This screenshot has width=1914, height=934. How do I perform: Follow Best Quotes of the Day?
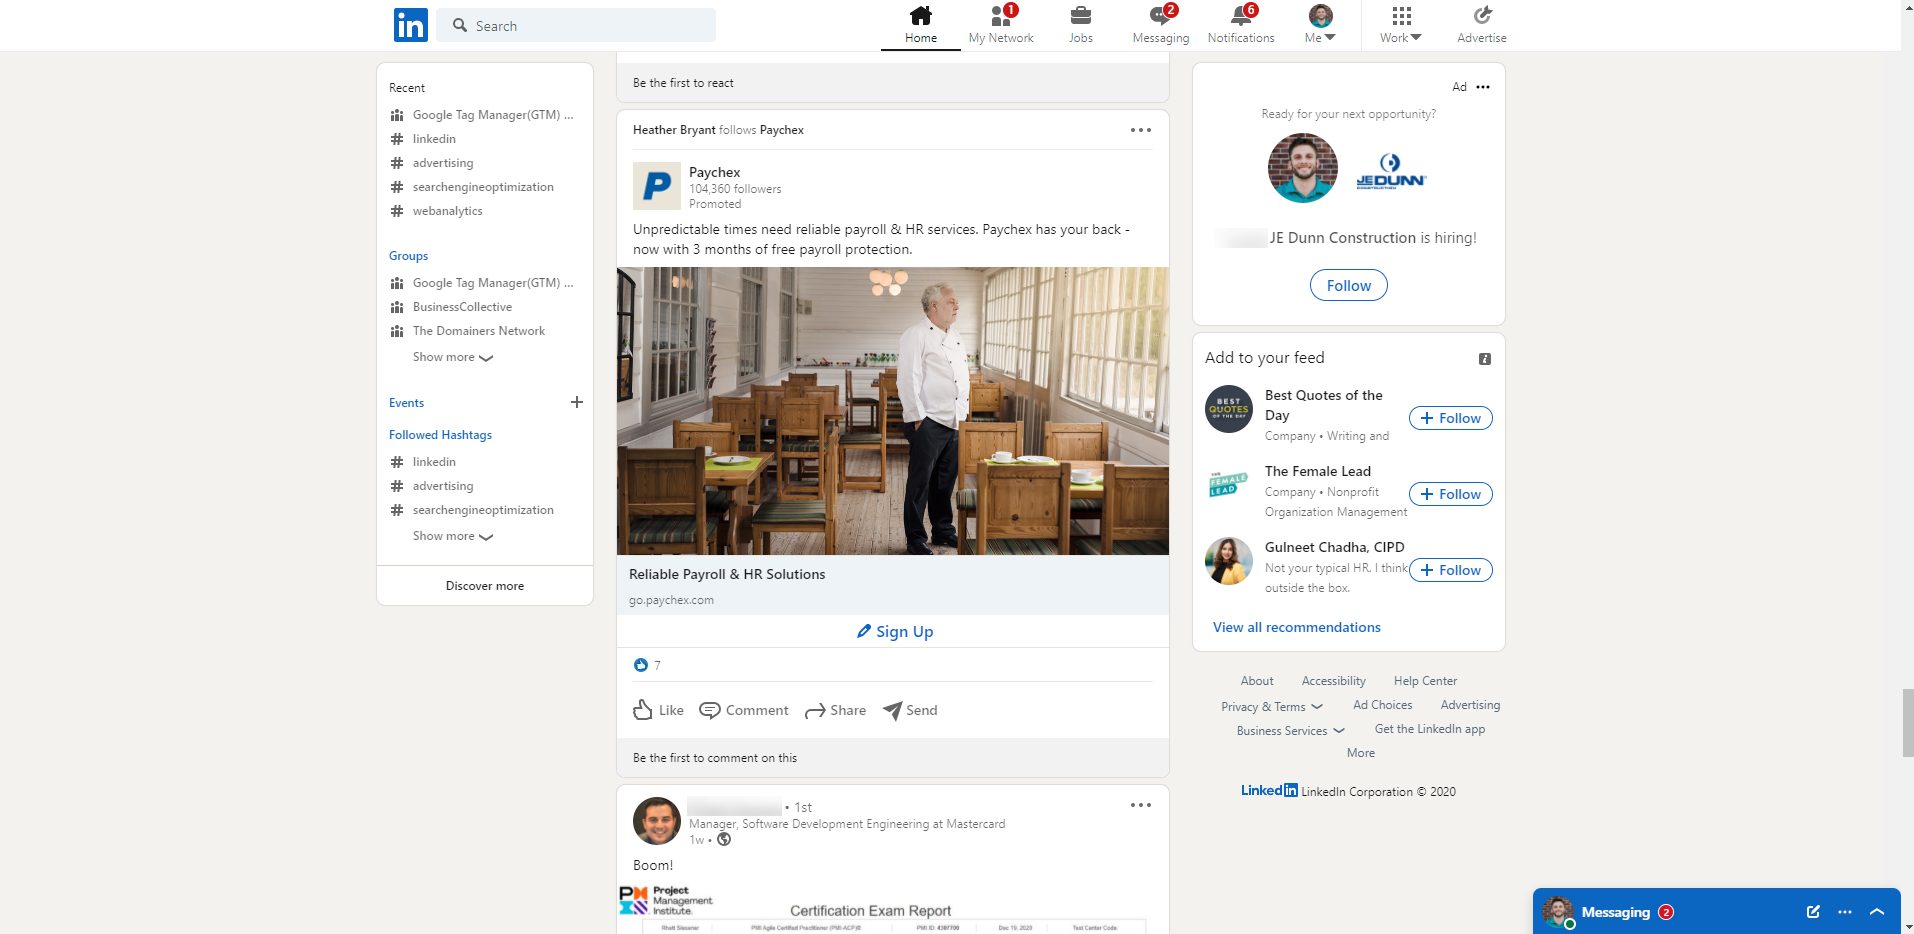tap(1450, 418)
